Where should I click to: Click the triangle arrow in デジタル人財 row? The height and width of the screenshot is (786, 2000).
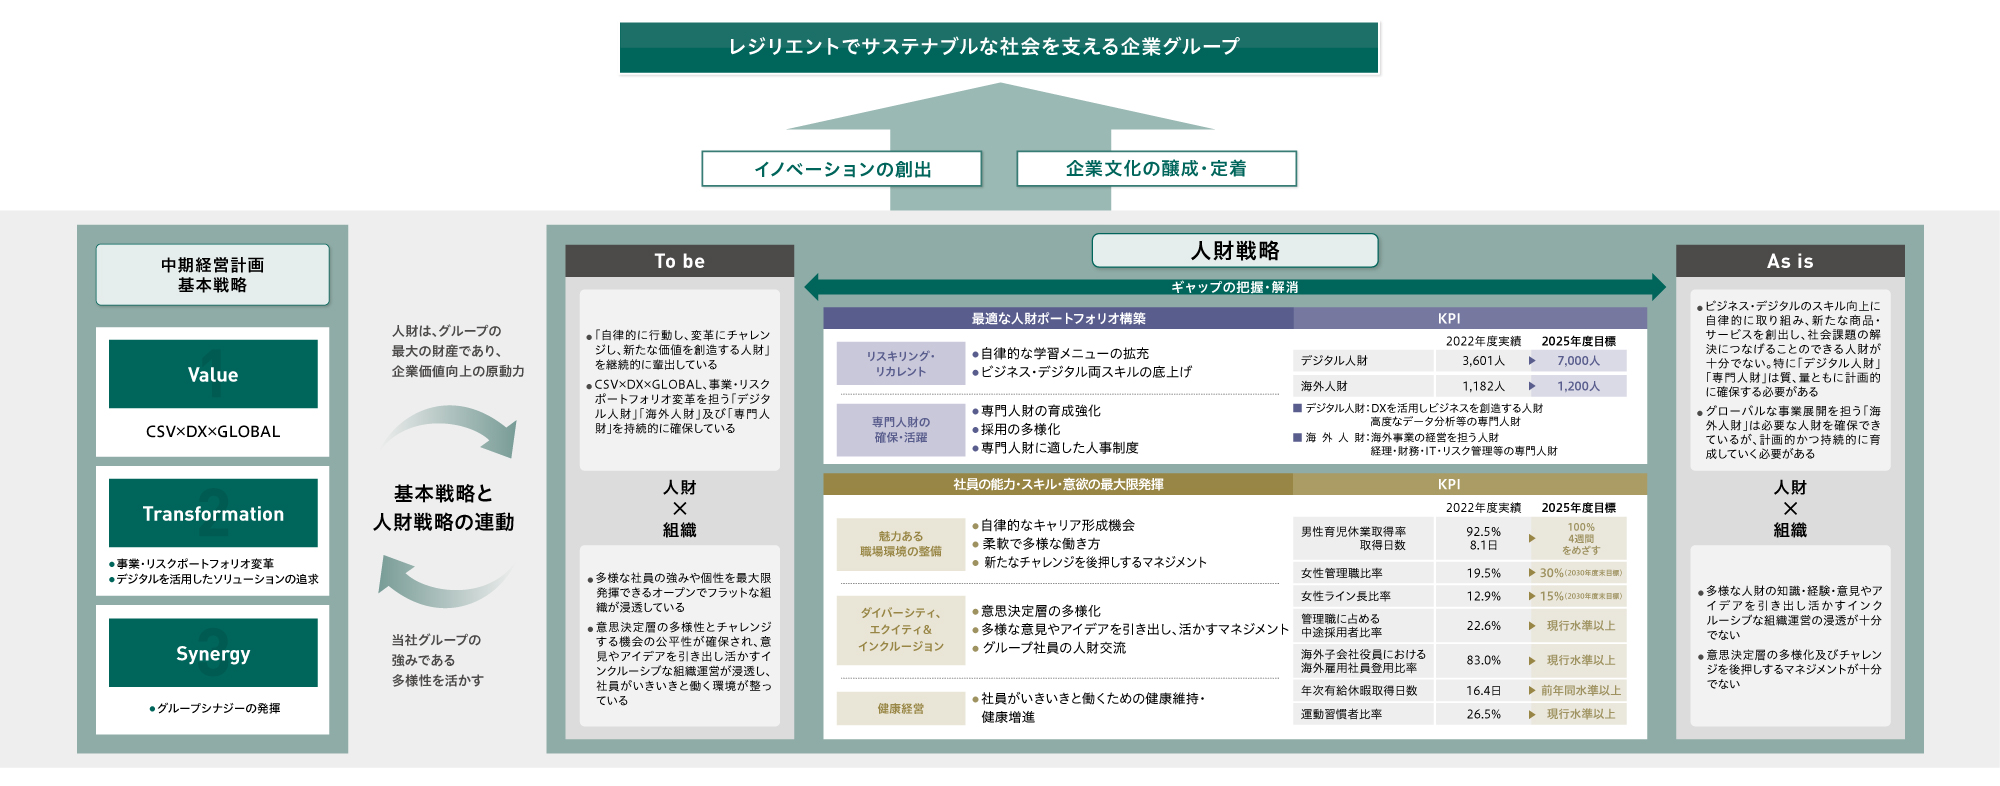1532,361
